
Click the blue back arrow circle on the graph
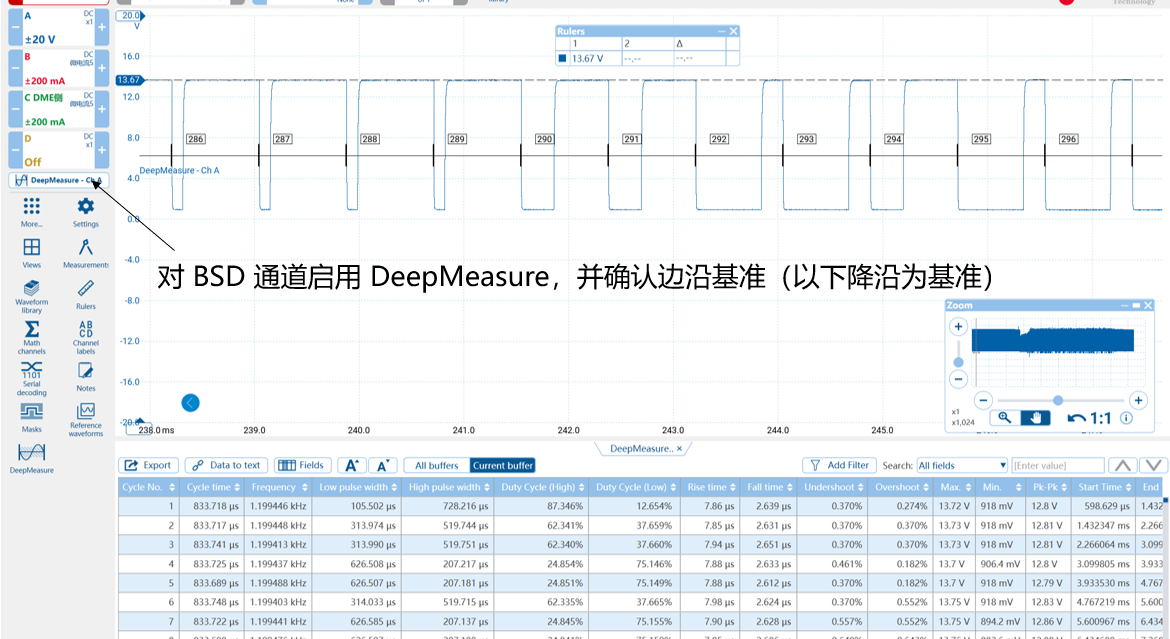coord(190,403)
